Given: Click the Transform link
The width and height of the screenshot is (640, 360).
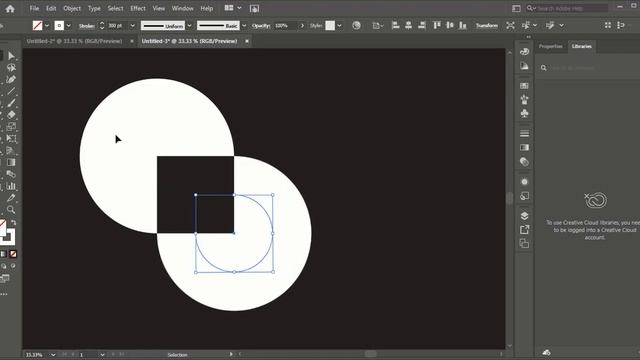Looking at the screenshot, I should point(487,26).
